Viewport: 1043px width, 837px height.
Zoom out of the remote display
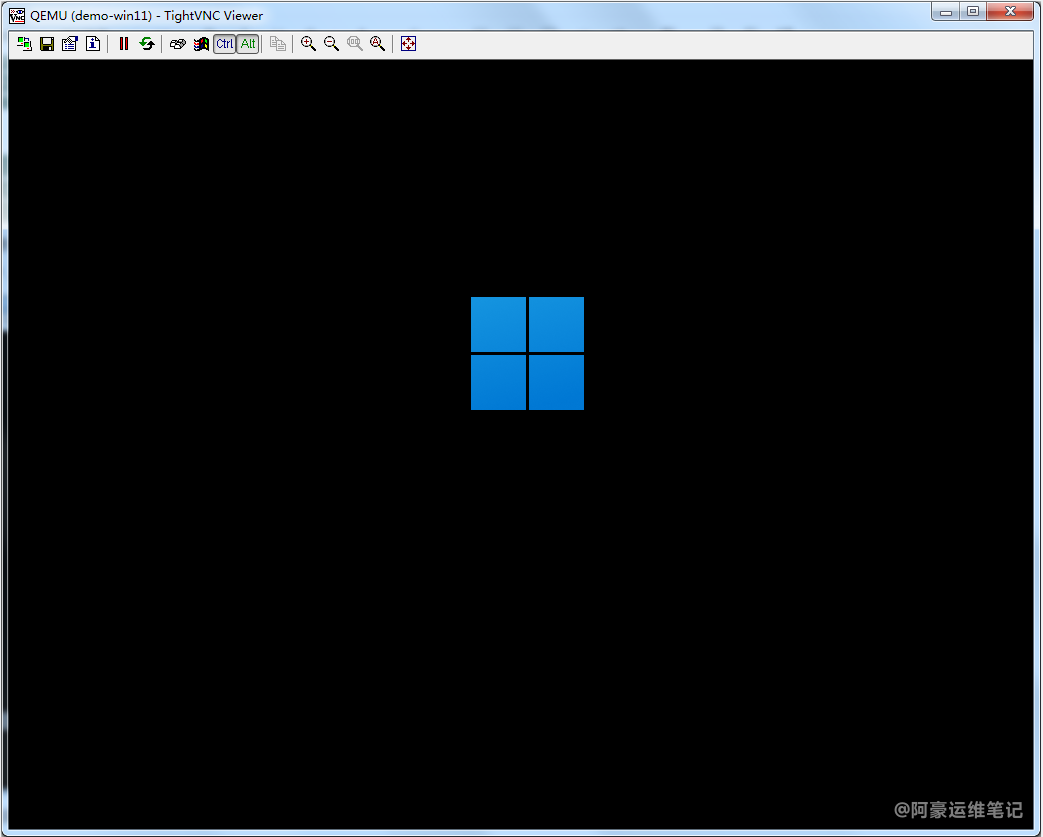click(x=332, y=44)
